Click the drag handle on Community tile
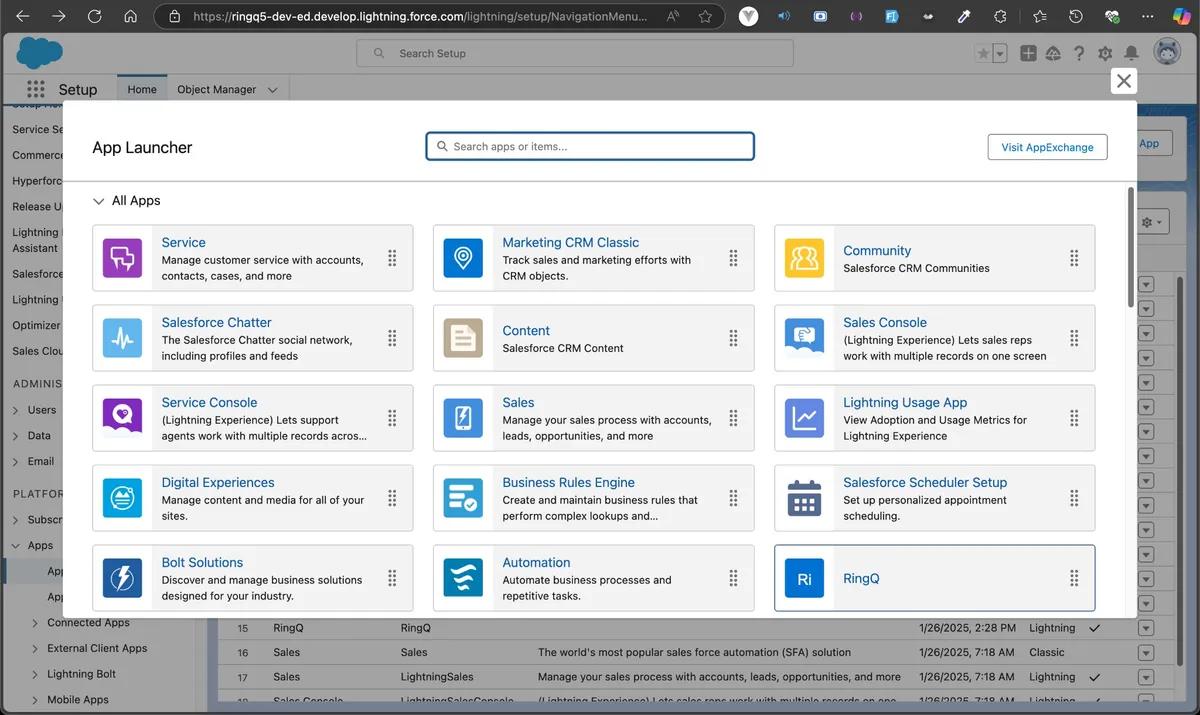The image size is (1200, 715). (x=1074, y=258)
